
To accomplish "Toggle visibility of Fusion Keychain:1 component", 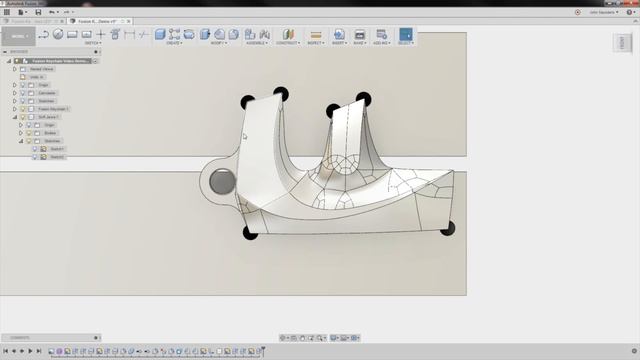I will pos(23,109).
